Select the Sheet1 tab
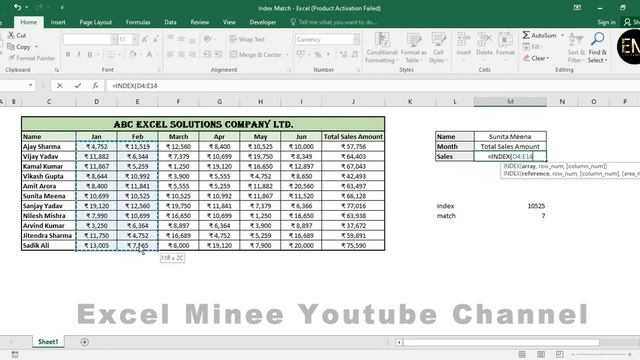Viewport: 640px width, 360px height. click(x=48, y=342)
